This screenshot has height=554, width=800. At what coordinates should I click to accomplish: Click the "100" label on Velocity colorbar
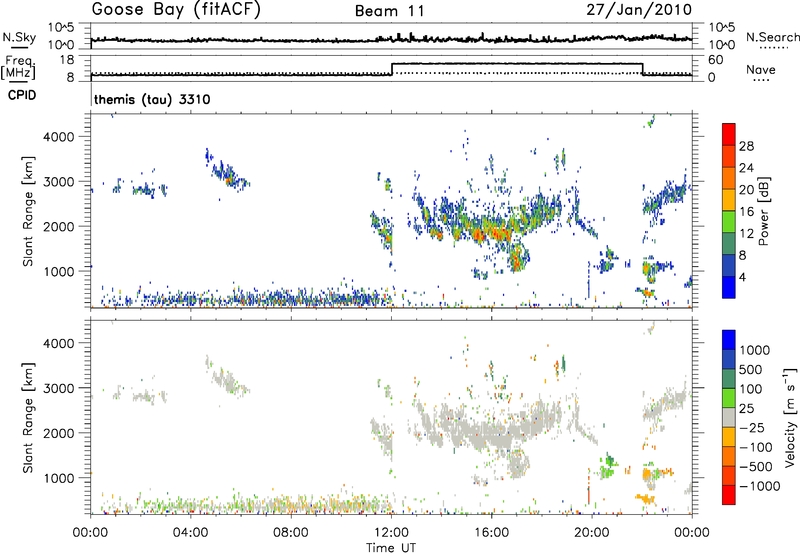pyautogui.click(x=751, y=389)
